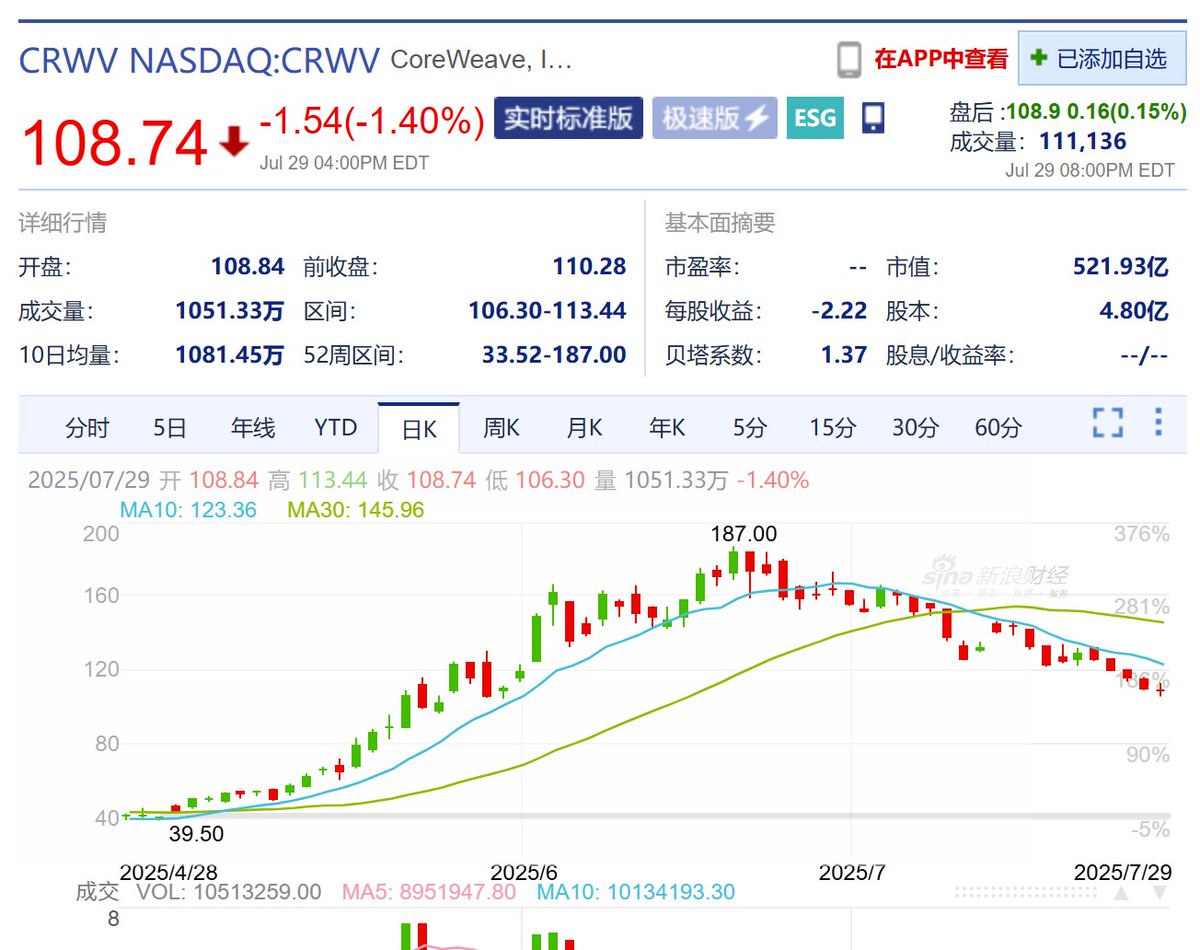Click the MA30: 145.96 indicator label
Viewport: 1200px width, 950px height.
tap(356, 510)
